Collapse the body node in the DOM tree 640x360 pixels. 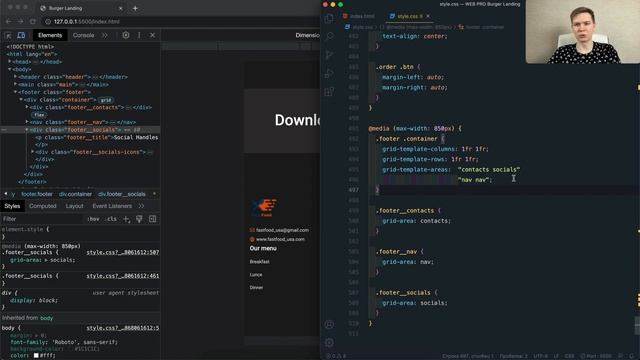point(10,69)
